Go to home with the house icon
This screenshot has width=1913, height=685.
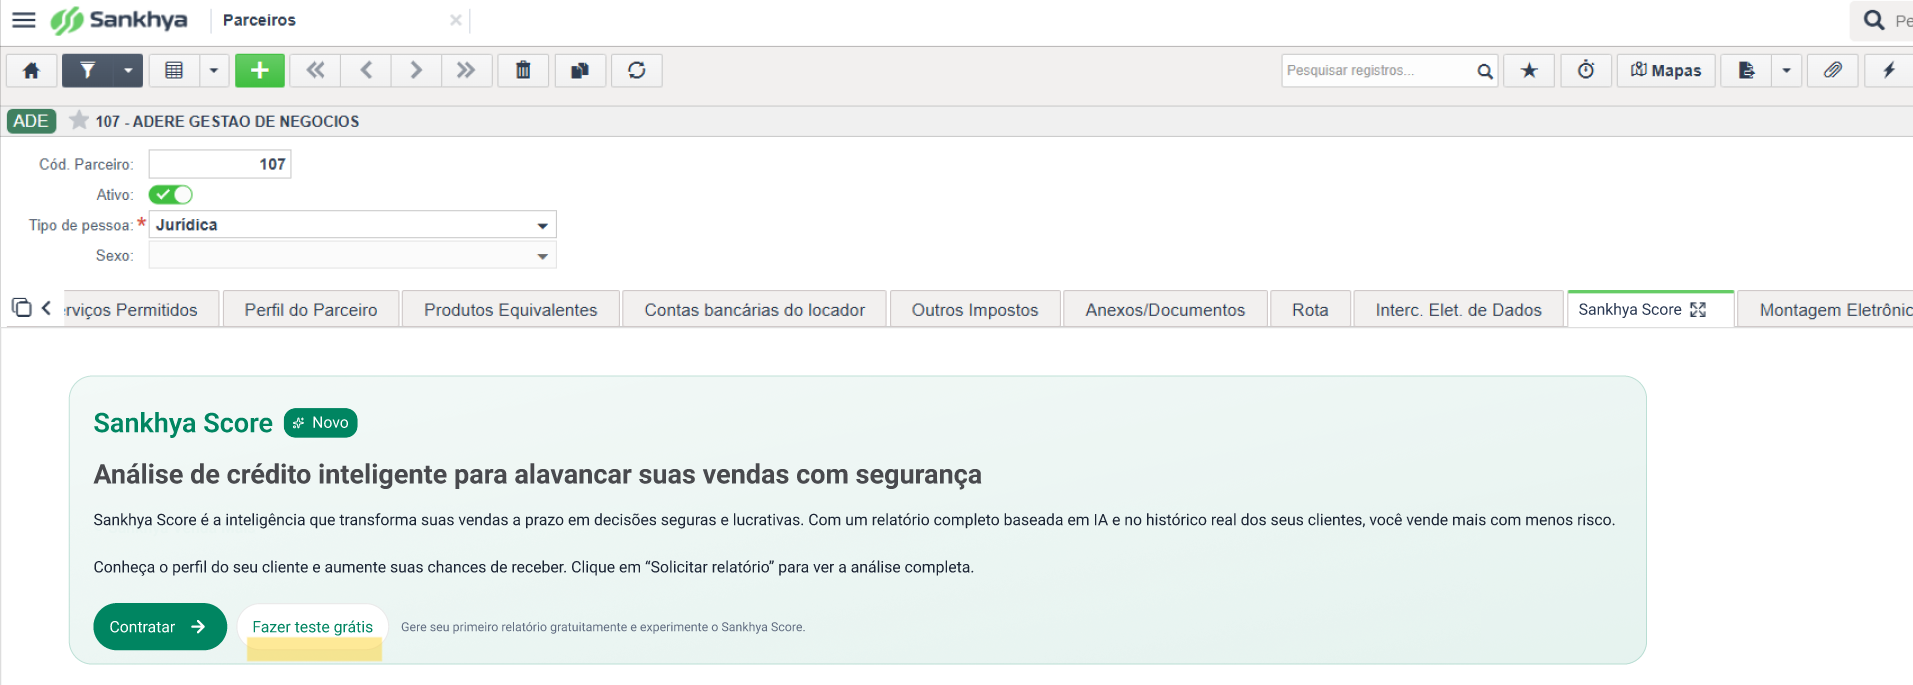pyautogui.click(x=31, y=70)
